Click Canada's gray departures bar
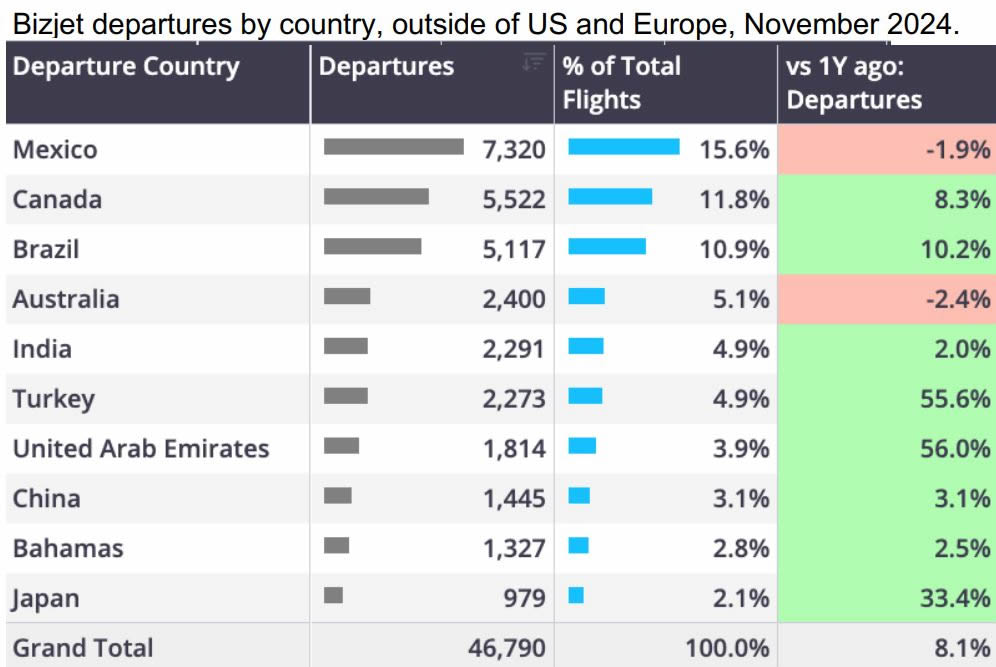This screenshot has height=667, width=996. click(376, 197)
